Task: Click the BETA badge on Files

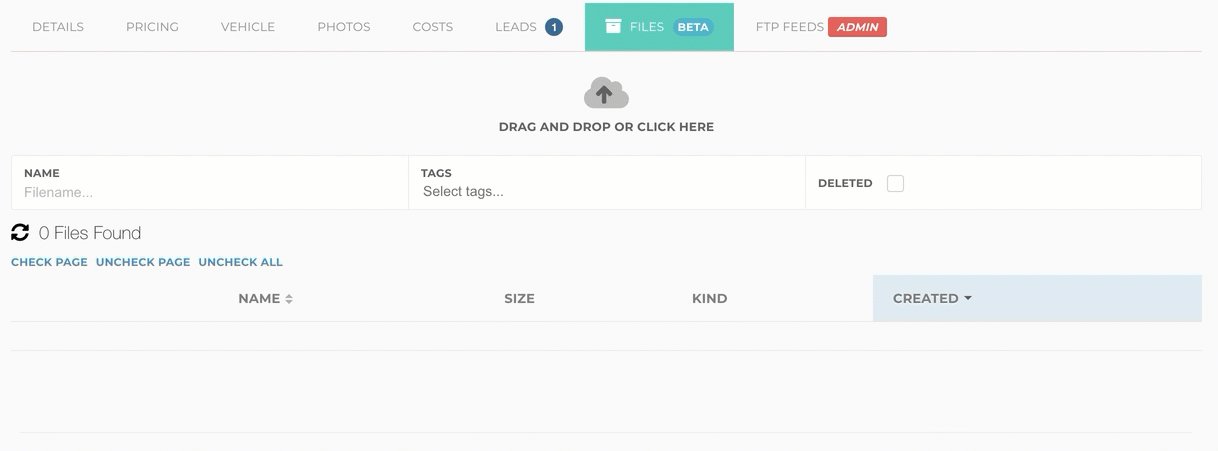Action: 693,27
